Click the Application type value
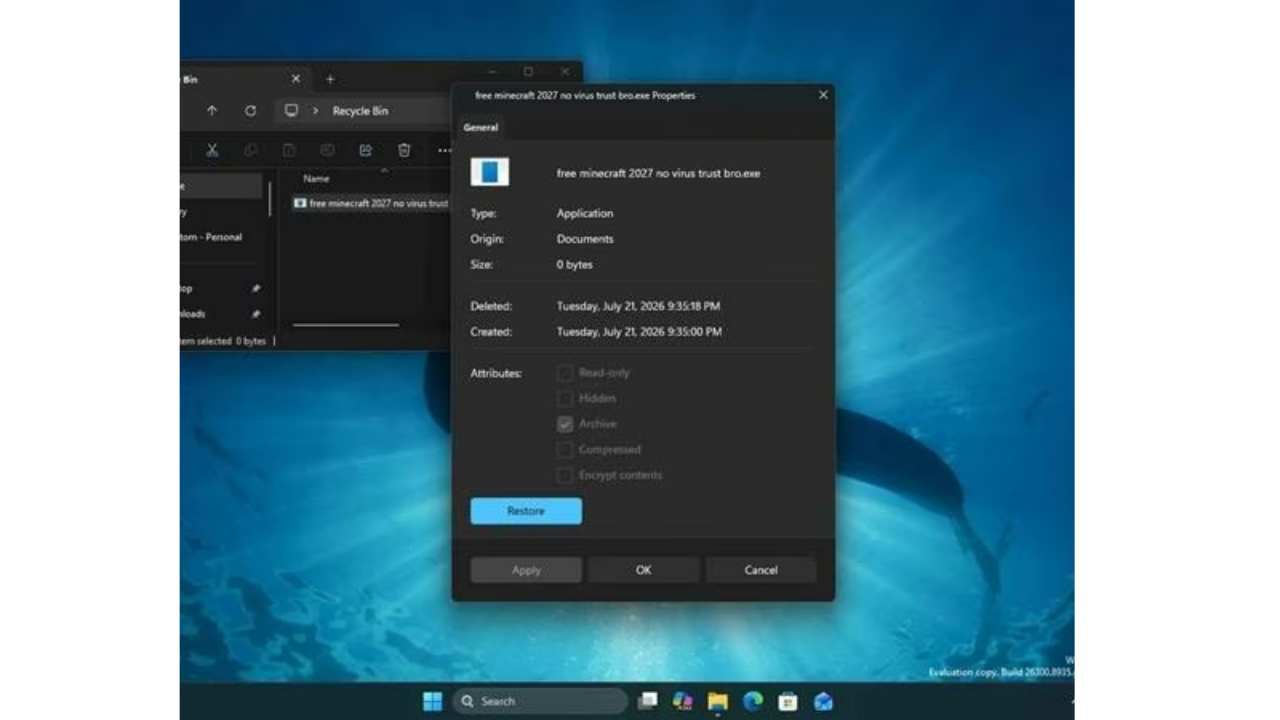Image resolution: width=1280 pixels, height=720 pixels. pyautogui.click(x=585, y=213)
